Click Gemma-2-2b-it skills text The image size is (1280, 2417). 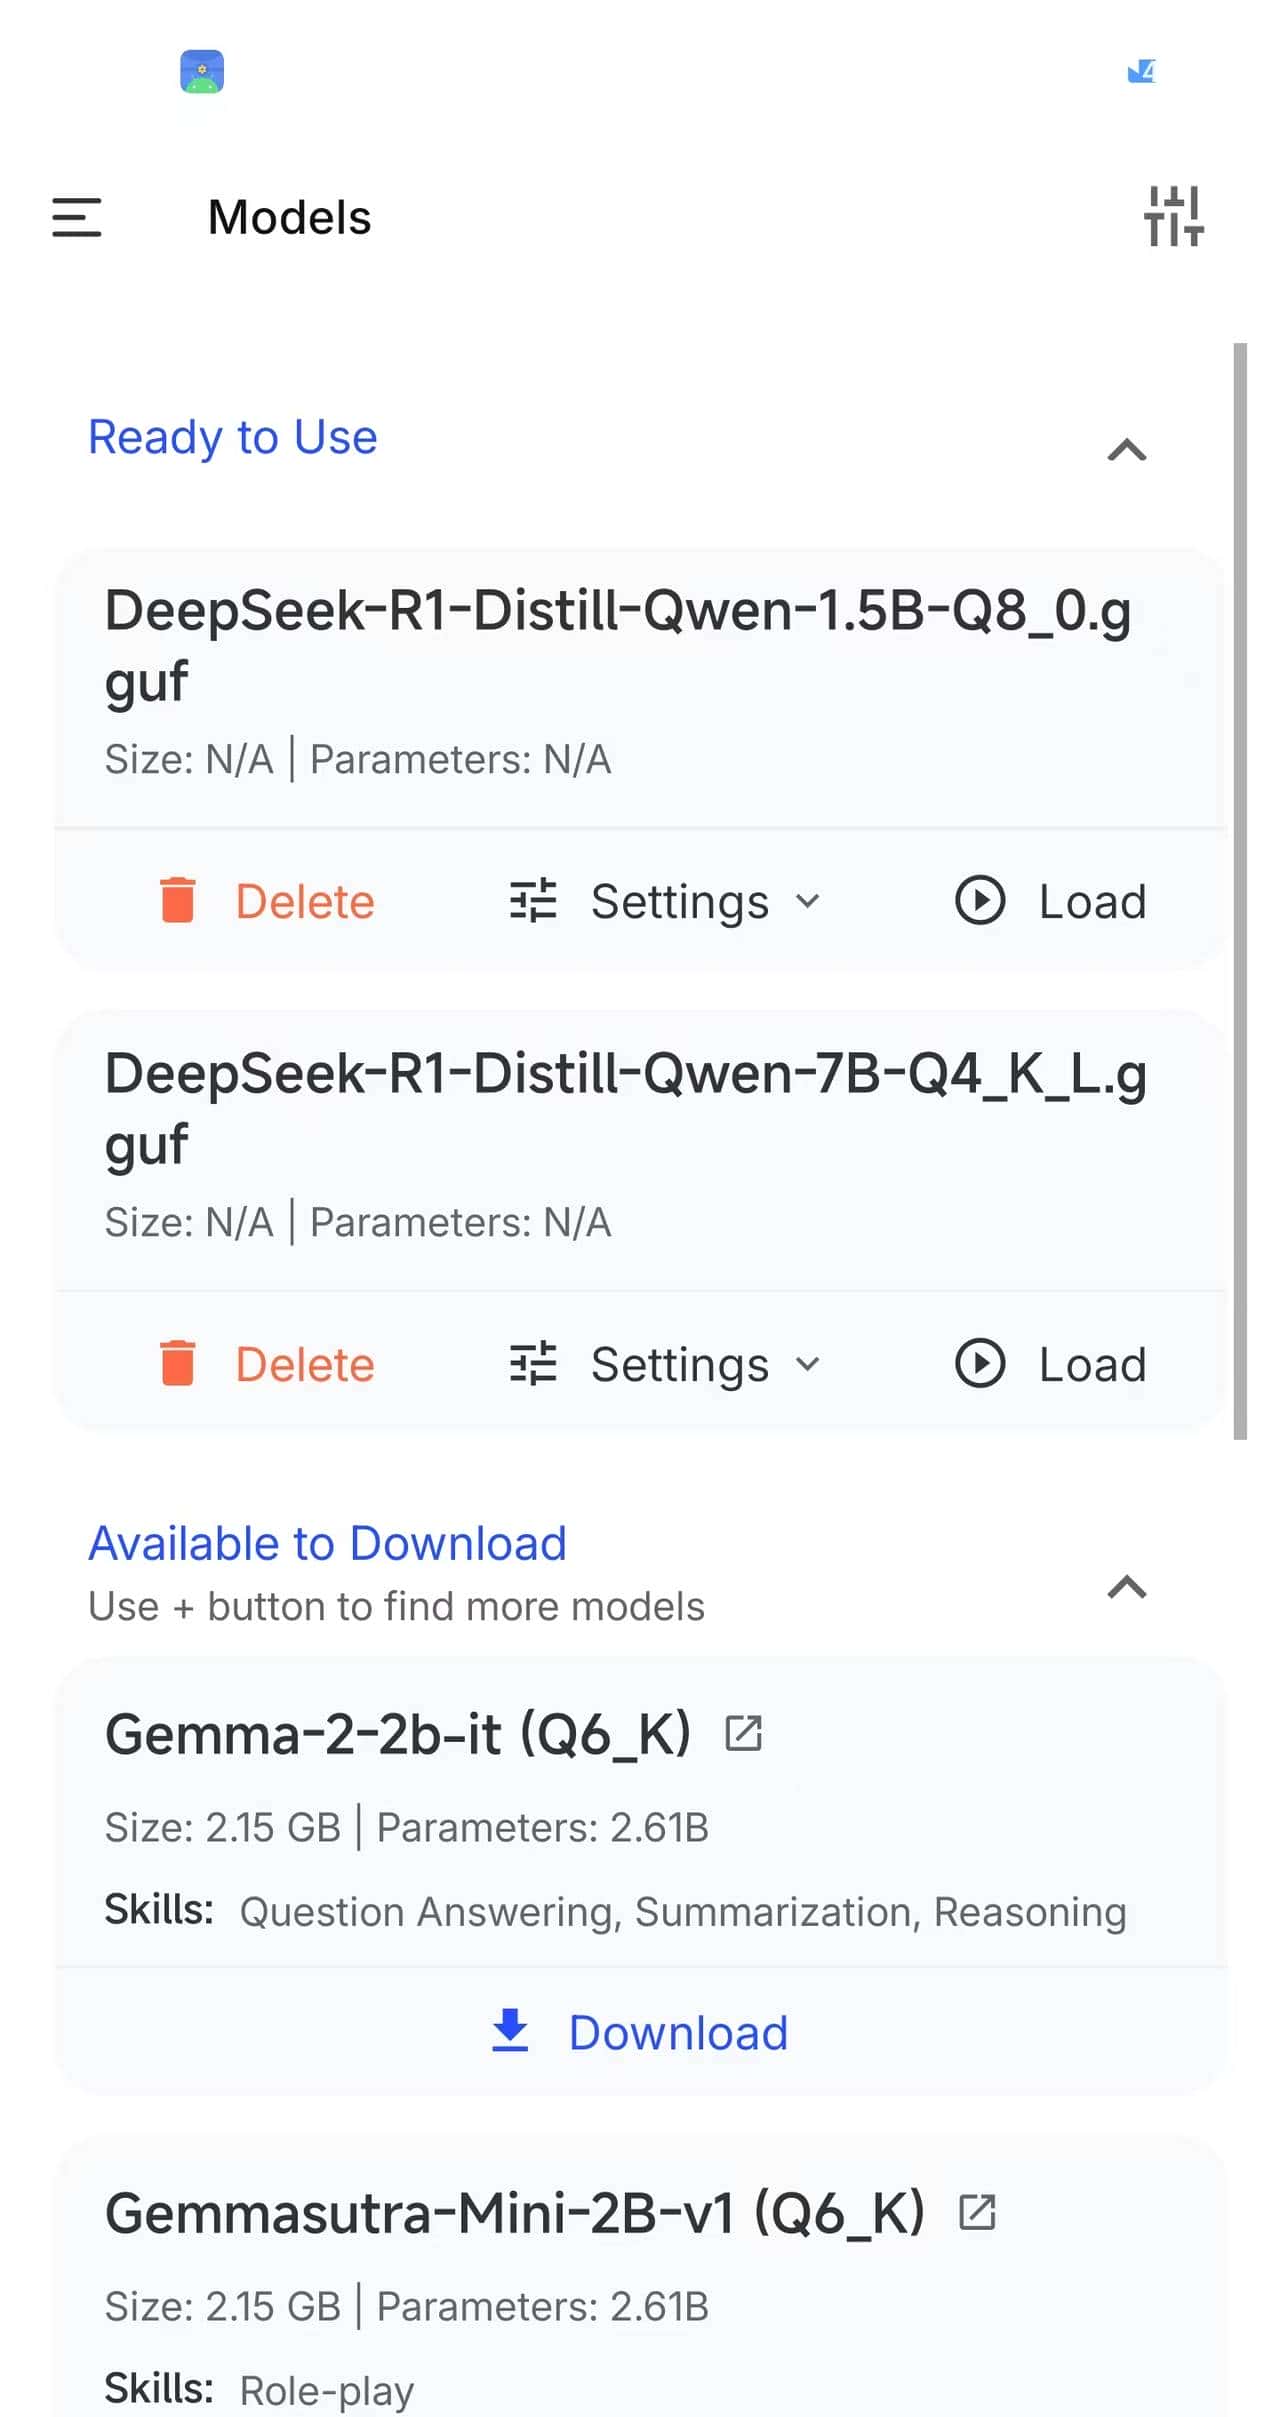(683, 1912)
